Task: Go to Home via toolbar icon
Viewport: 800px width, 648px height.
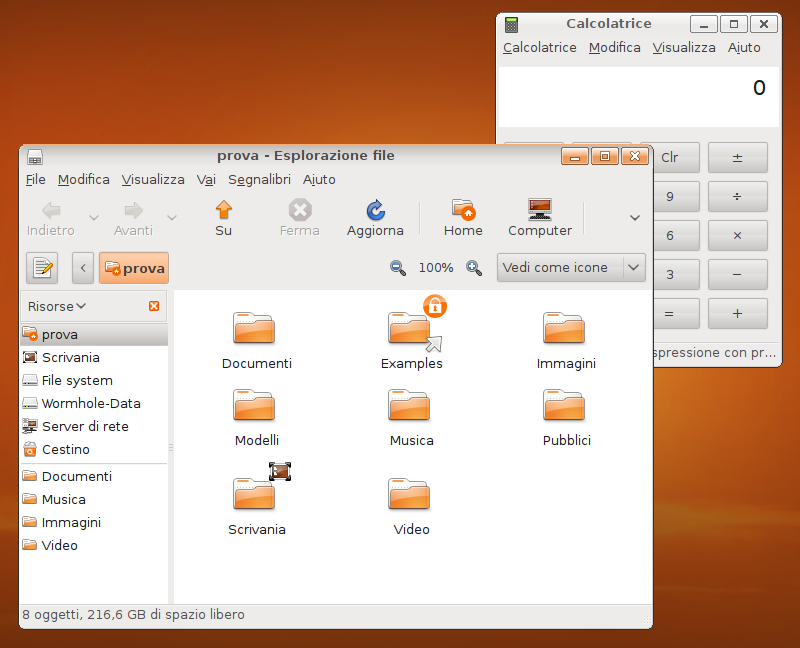Action: [x=463, y=210]
